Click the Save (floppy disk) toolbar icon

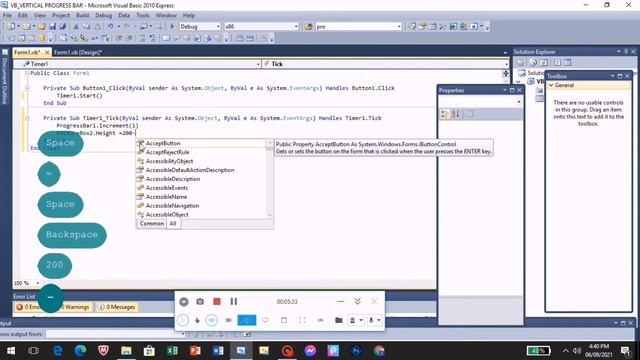click(x=53, y=27)
